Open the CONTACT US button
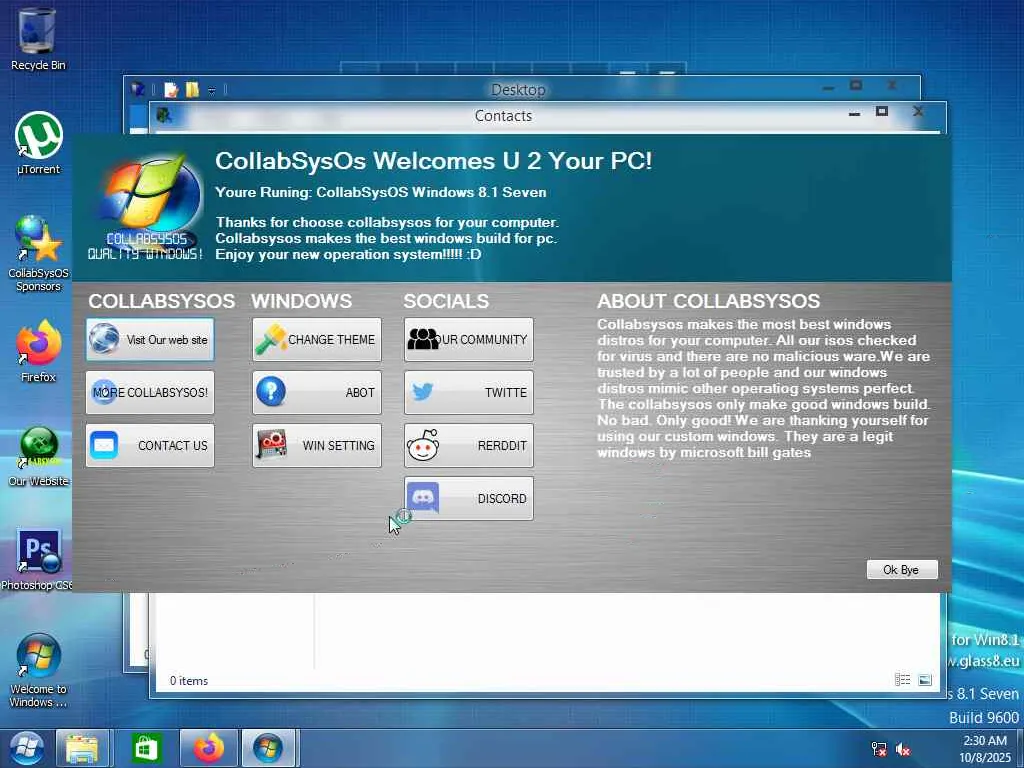The width and height of the screenshot is (1024, 768). [150, 445]
